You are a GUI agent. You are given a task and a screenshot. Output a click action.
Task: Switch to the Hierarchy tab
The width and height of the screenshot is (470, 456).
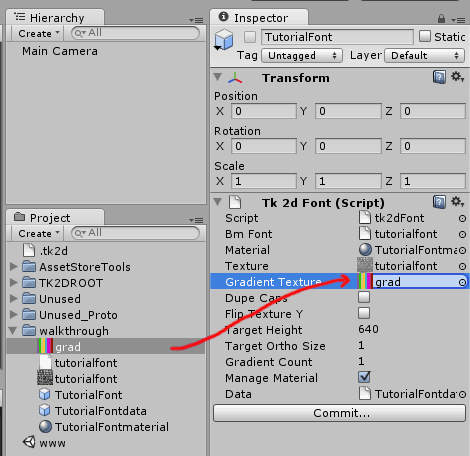55,17
